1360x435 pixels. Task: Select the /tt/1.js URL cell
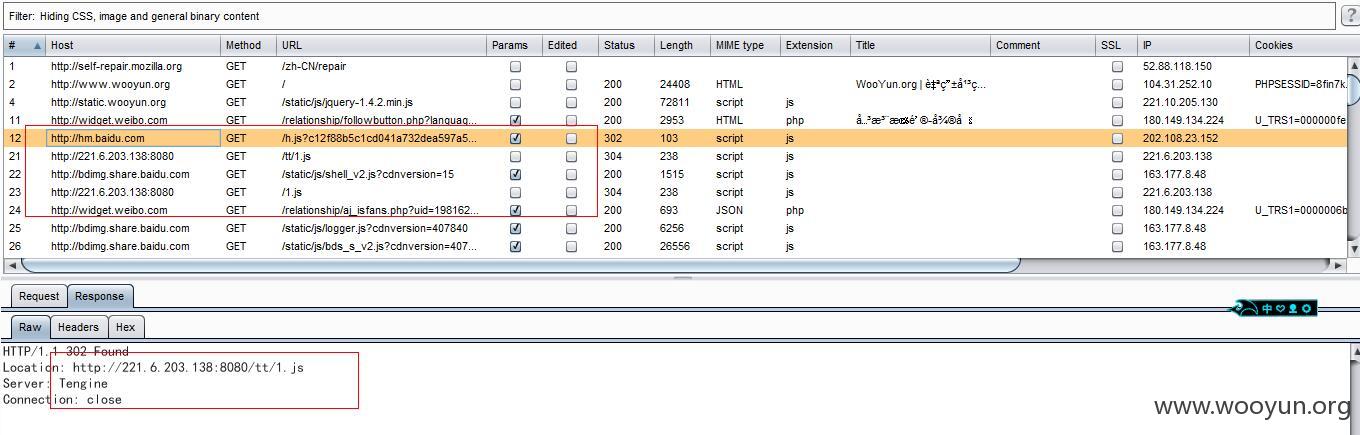click(382, 156)
